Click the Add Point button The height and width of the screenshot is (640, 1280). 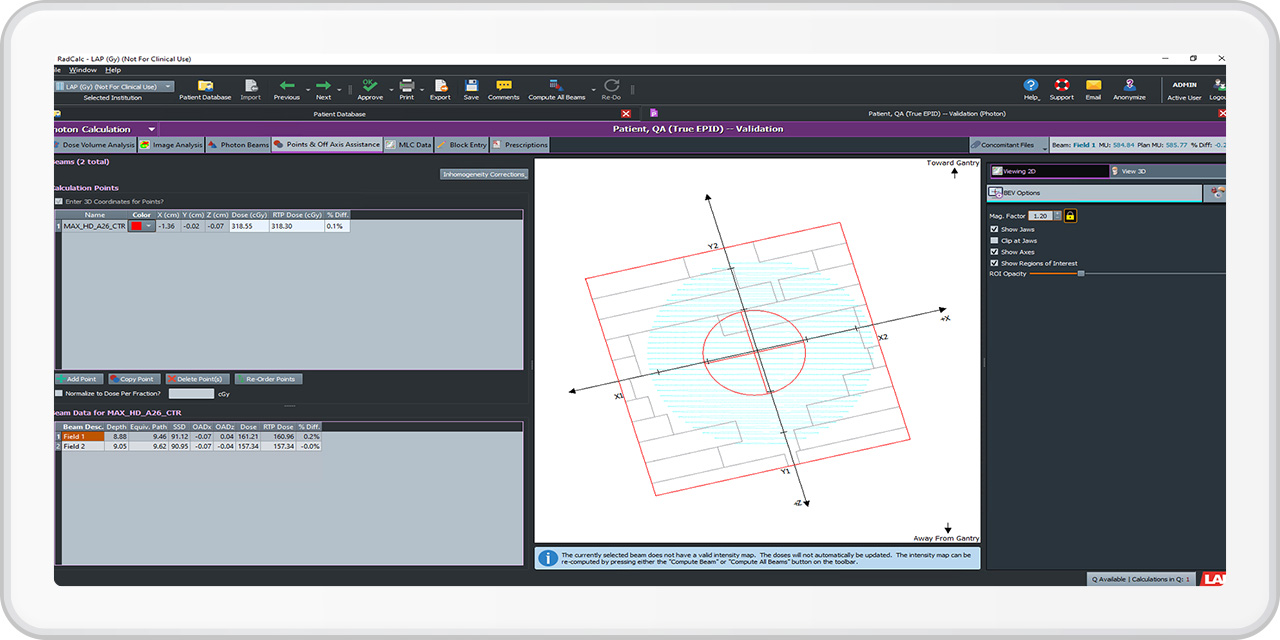click(x=78, y=379)
